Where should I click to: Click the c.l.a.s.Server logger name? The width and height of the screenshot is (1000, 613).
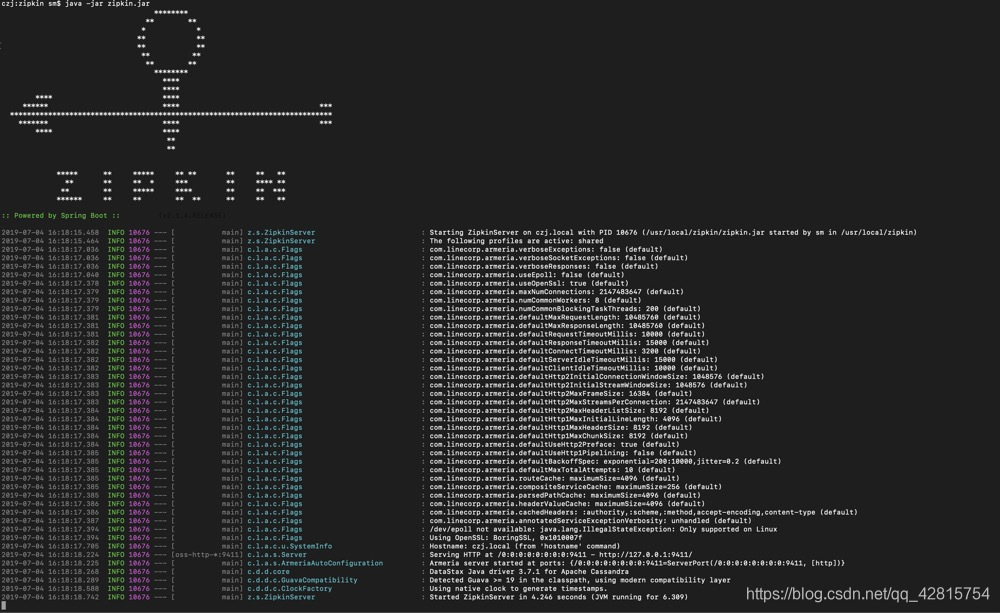(277, 555)
